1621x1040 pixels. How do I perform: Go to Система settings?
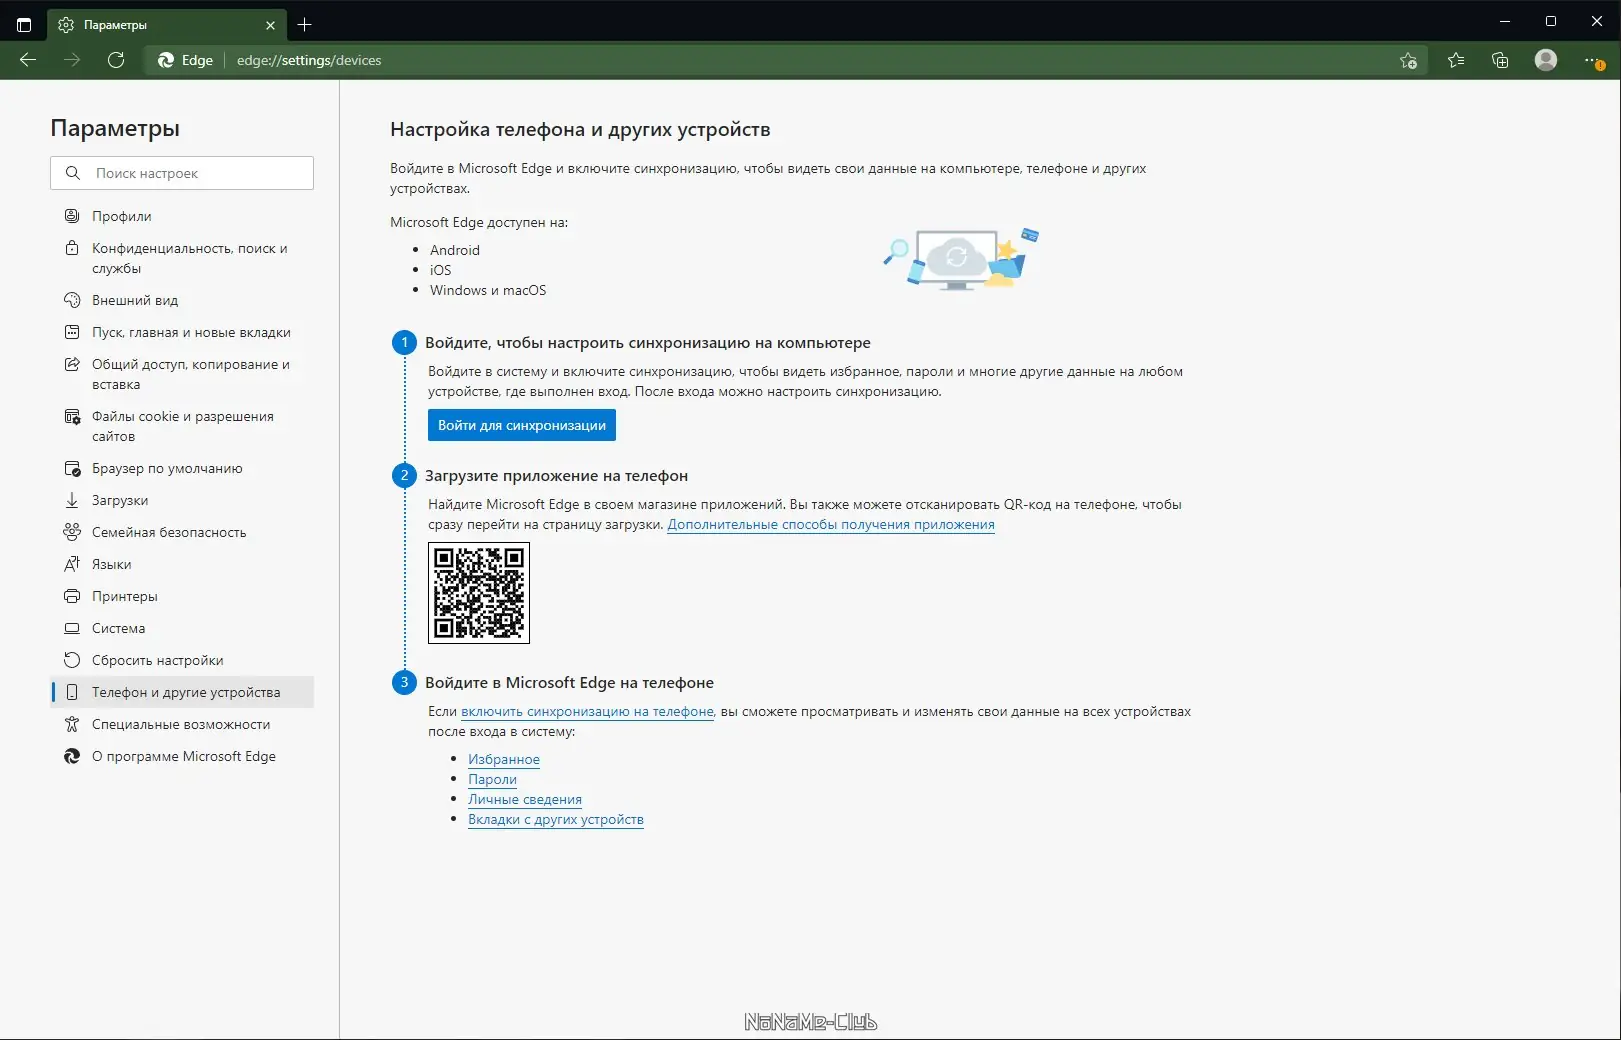point(182,628)
